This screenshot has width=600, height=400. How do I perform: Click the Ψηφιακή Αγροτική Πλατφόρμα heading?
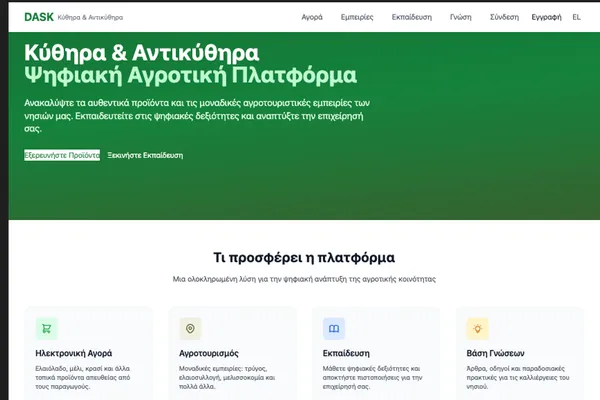191,75
